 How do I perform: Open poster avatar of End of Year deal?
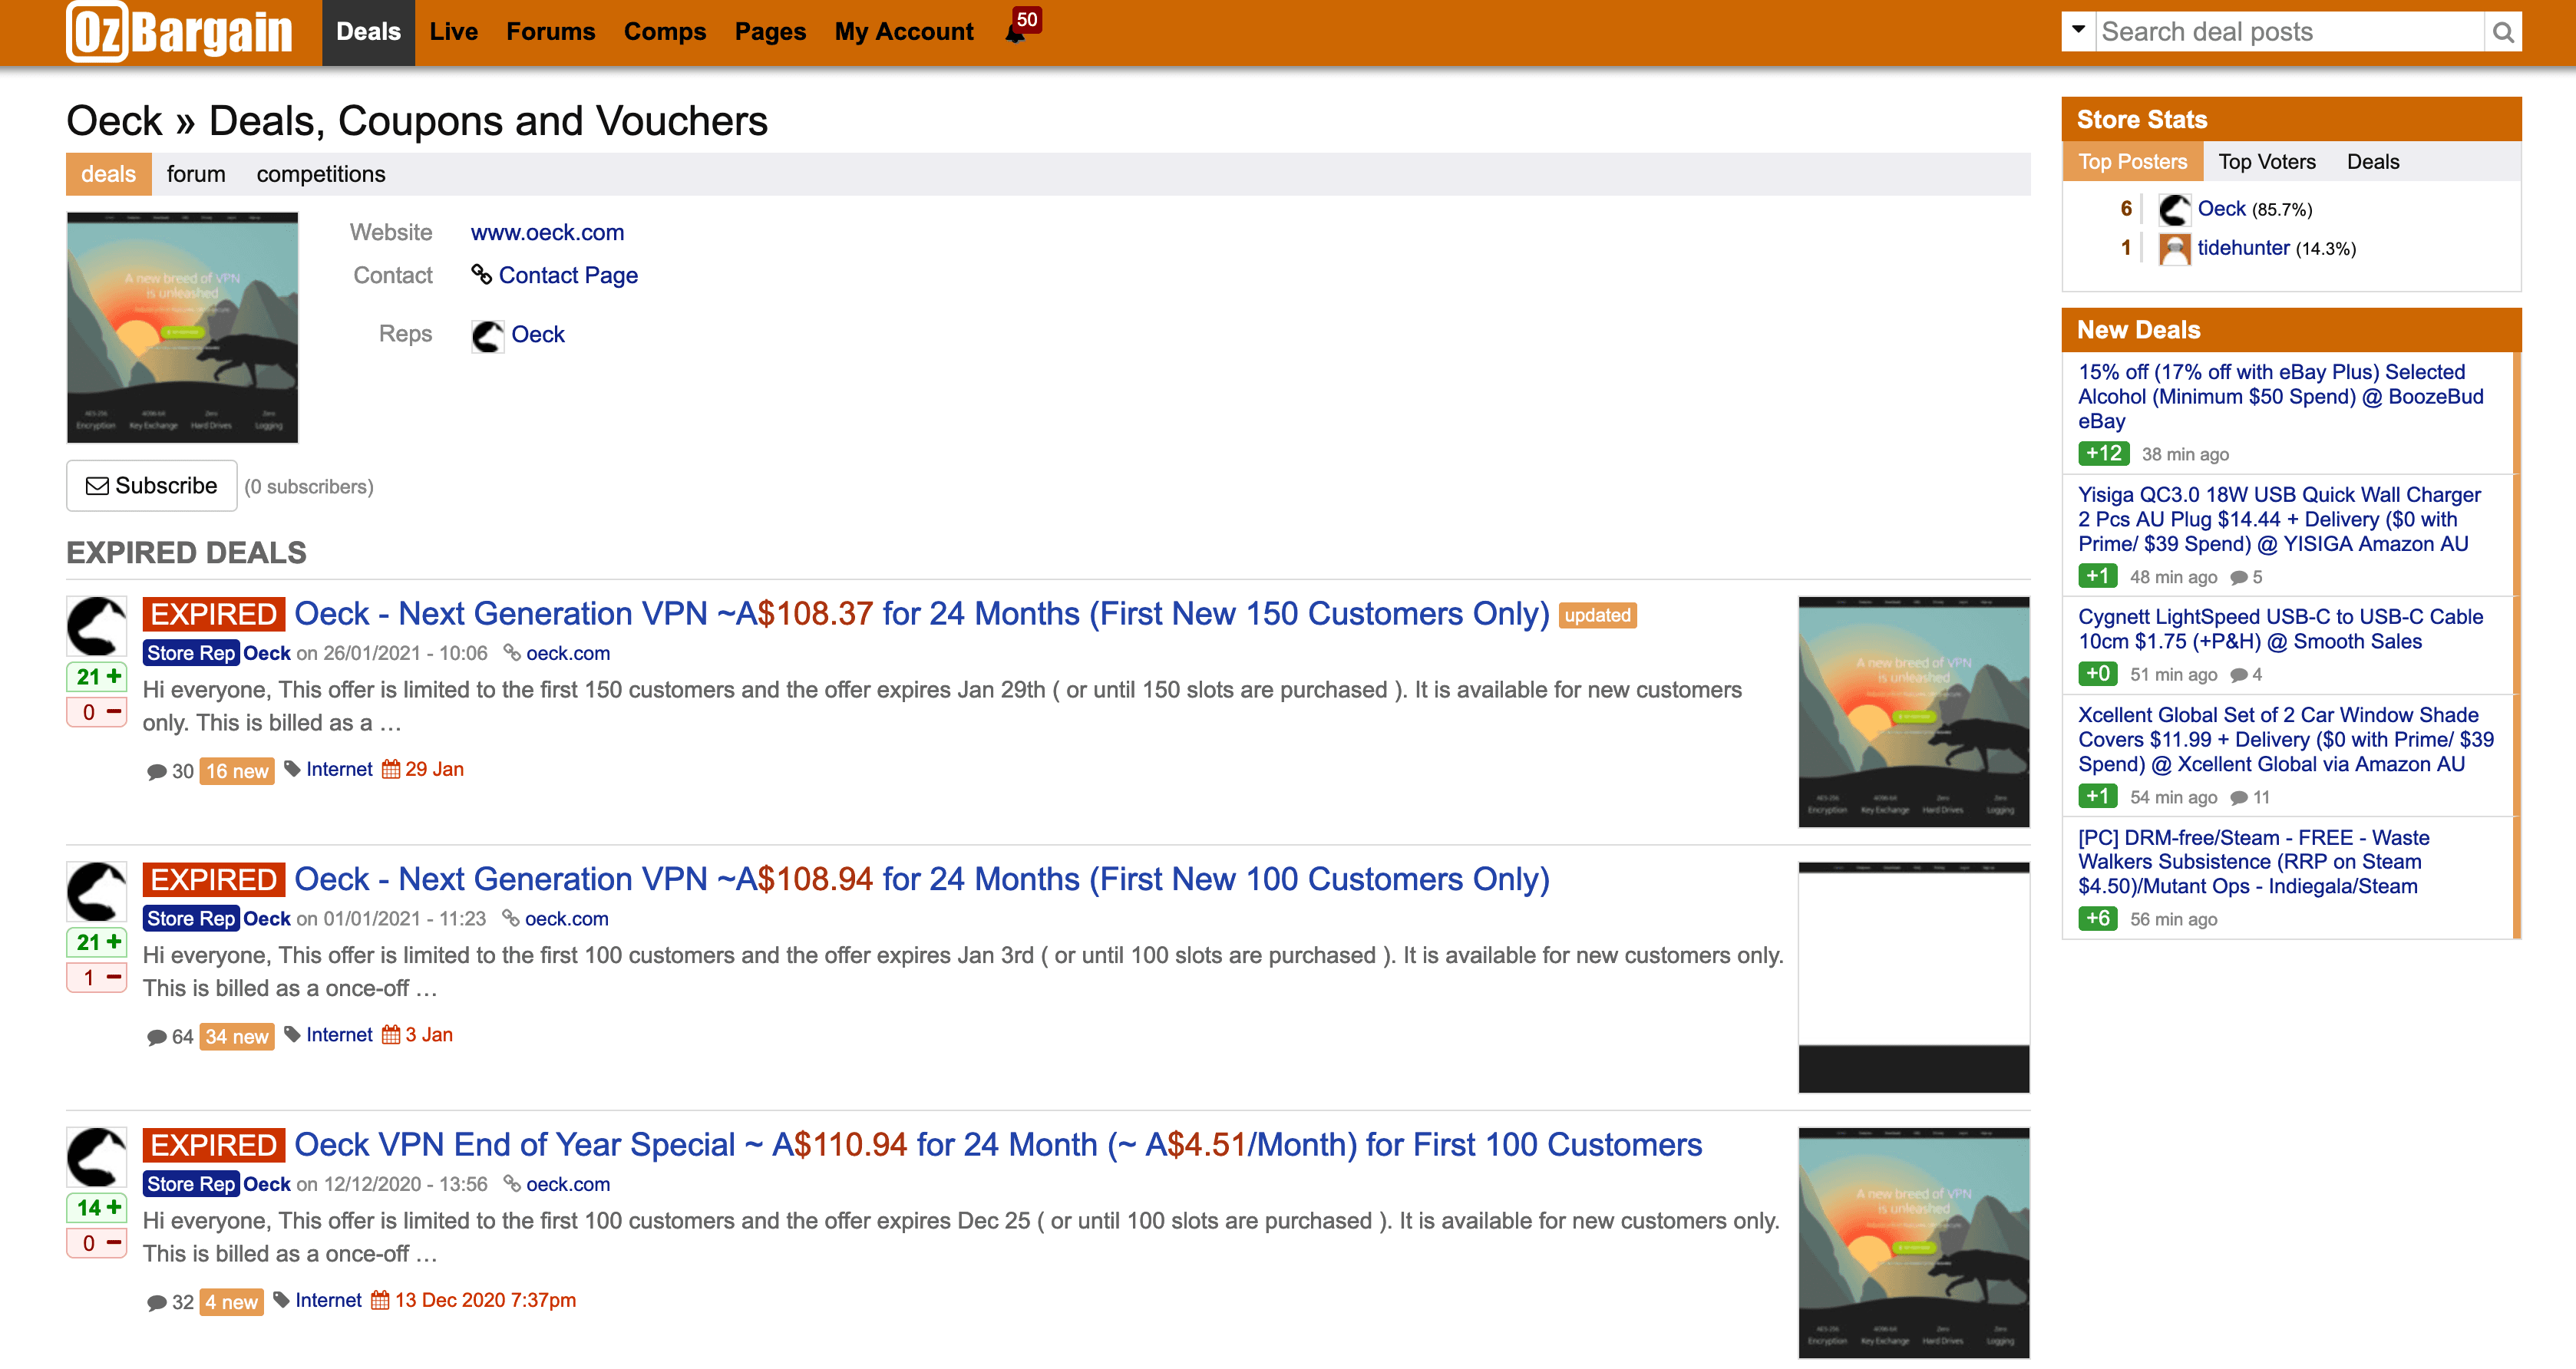coord(97,1158)
